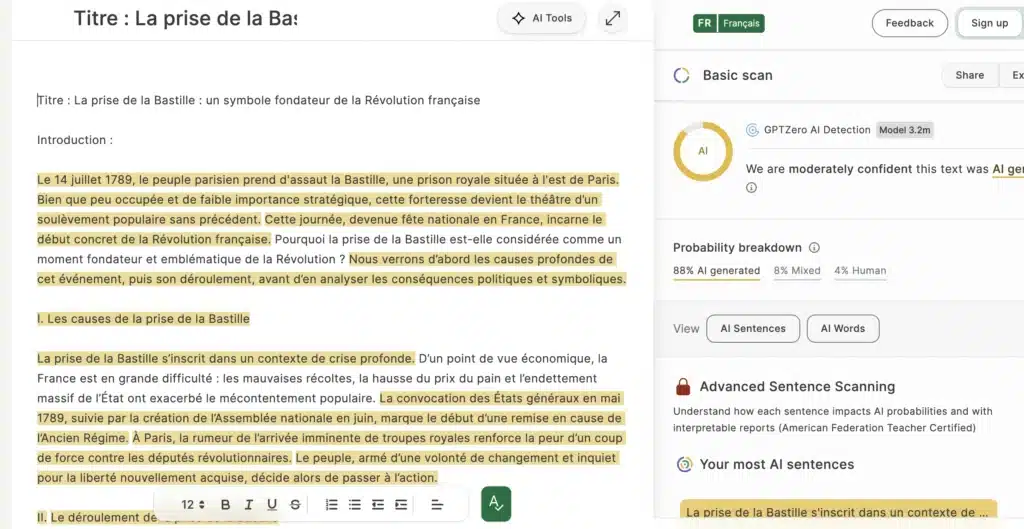Viewport: 1024px width, 529px height.
Task: Switch view to AI Words
Action: [x=843, y=329]
